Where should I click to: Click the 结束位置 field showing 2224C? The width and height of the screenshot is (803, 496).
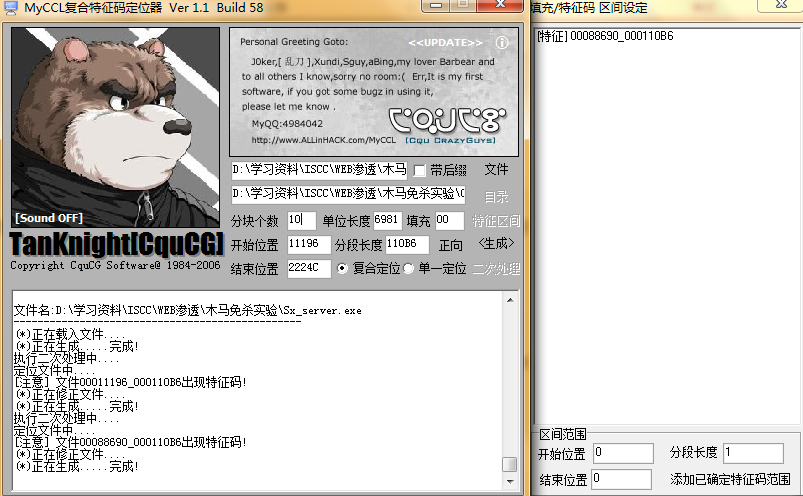pyautogui.click(x=309, y=268)
